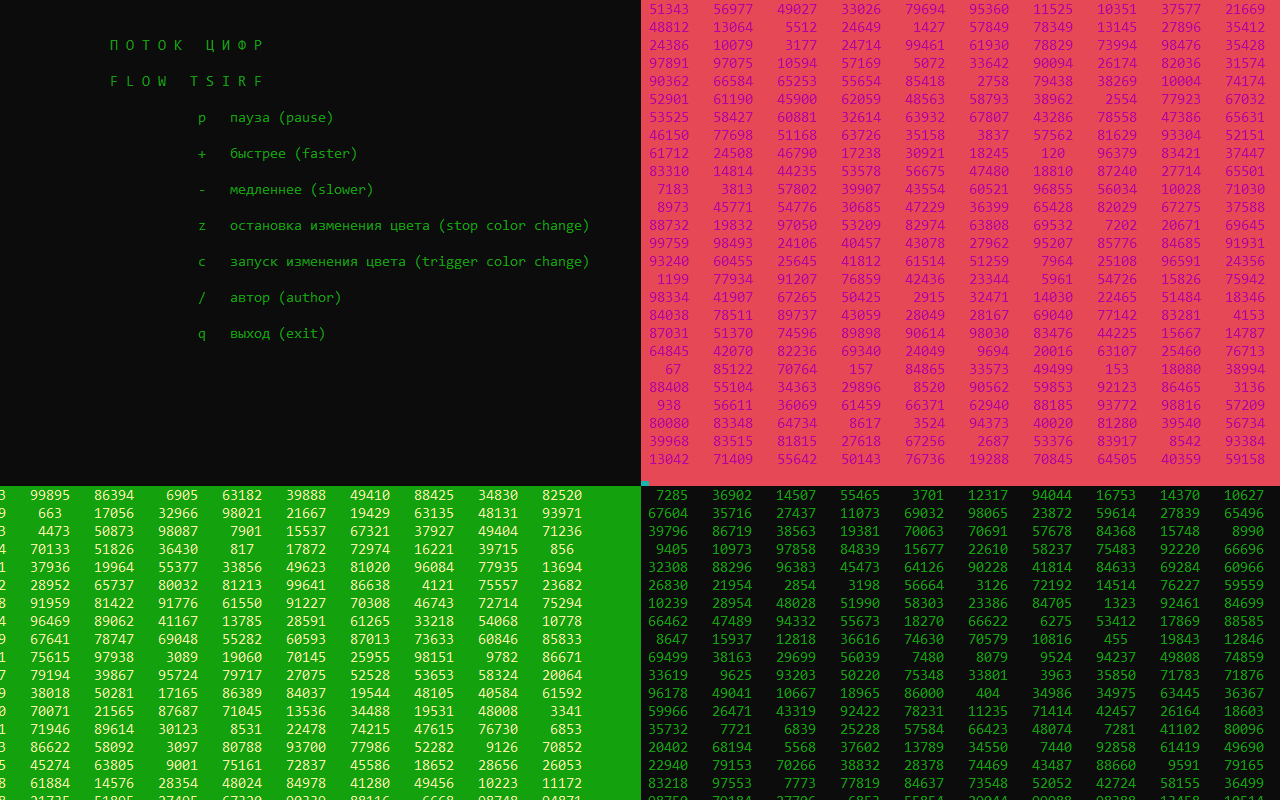Select the быстрее (faster) help line

click(x=278, y=153)
